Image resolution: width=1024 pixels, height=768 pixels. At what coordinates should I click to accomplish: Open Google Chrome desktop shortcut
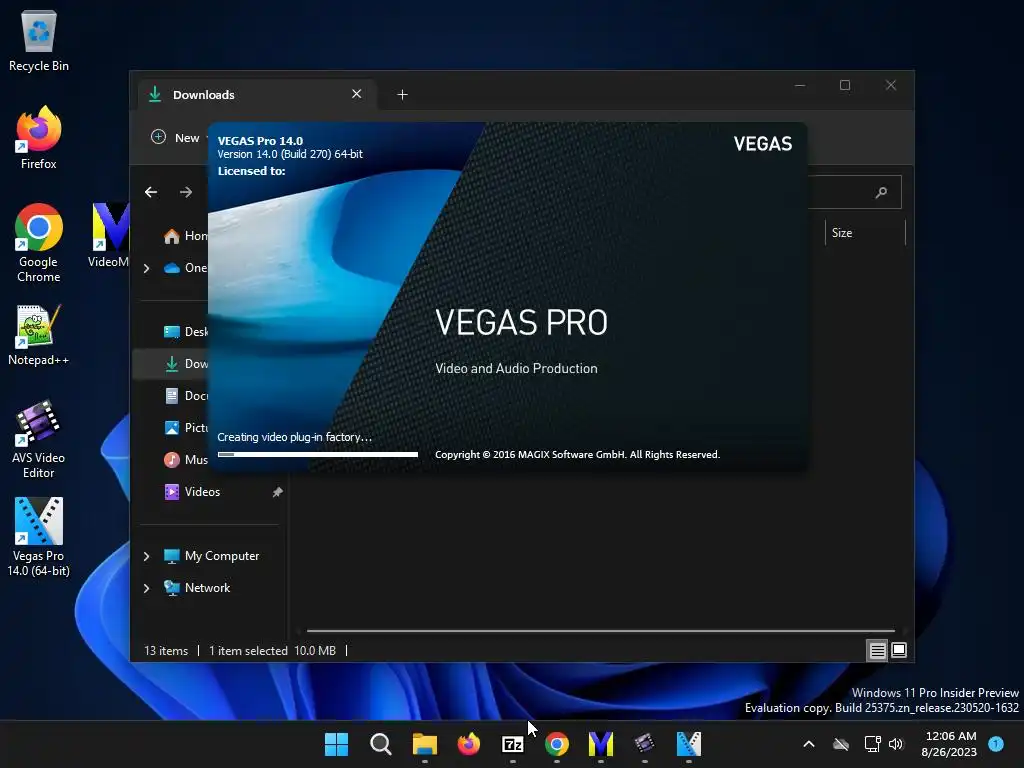(x=39, y=243)
